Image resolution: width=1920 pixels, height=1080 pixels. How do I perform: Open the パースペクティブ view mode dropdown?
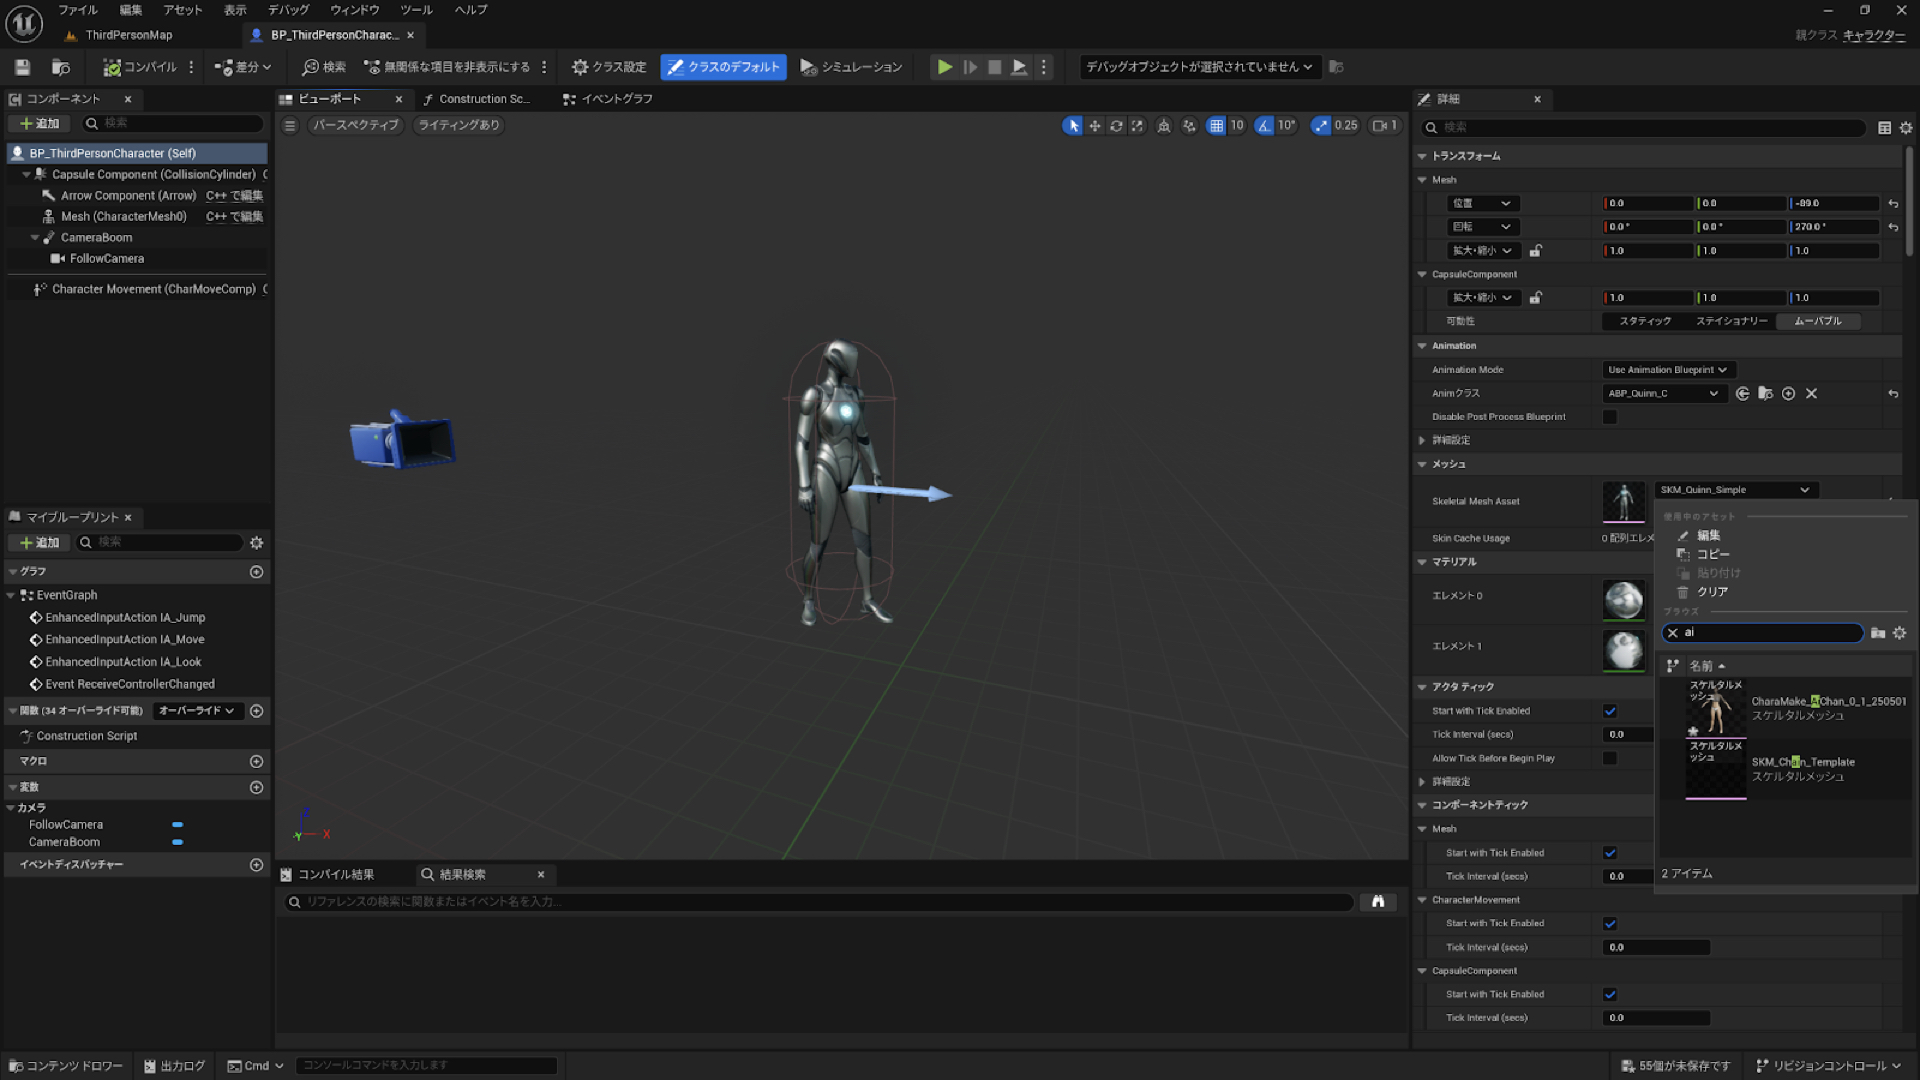[x=355, y=125]
